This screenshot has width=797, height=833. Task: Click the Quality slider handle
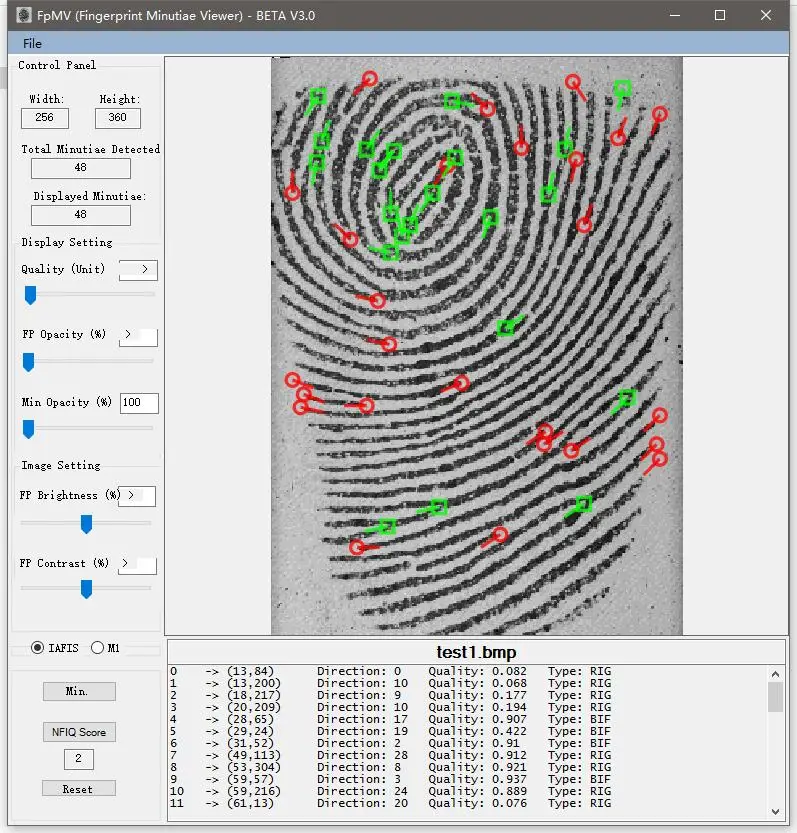coord(30,294)
